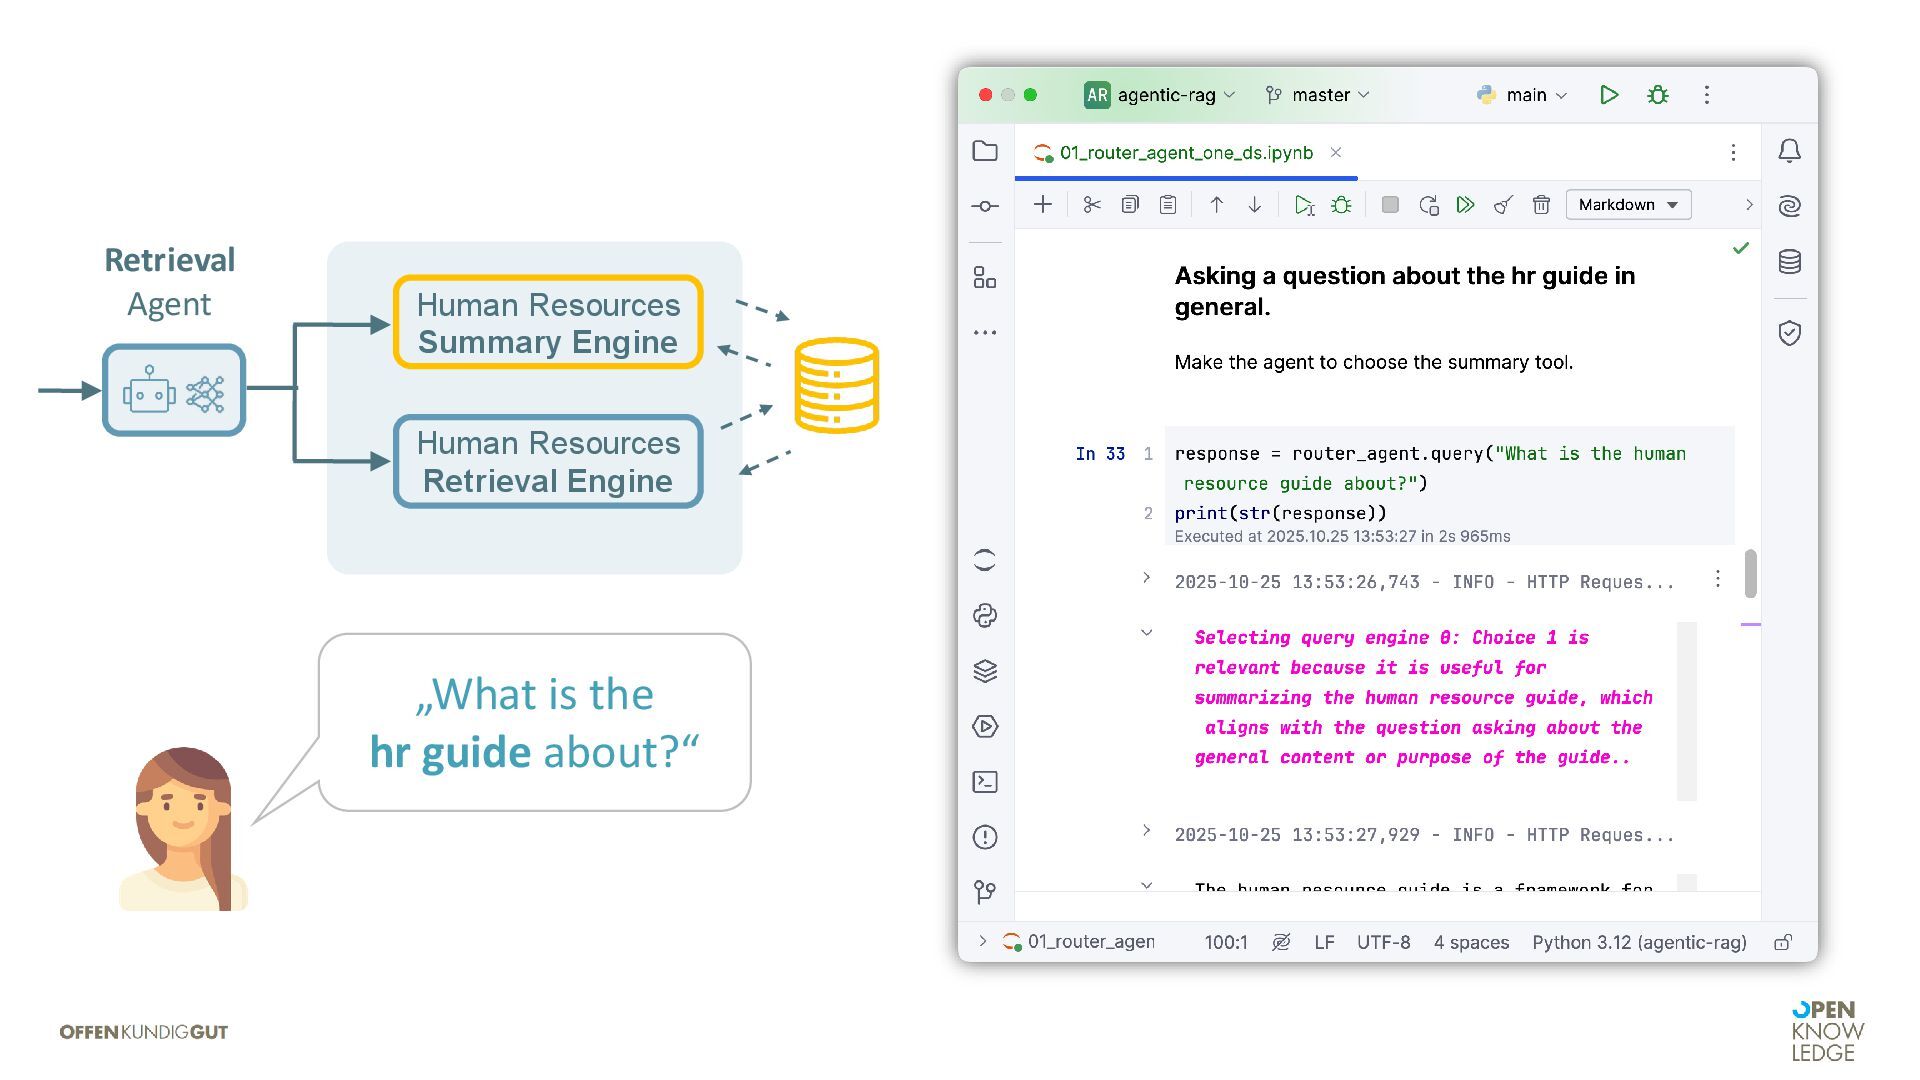Toggle the read-only lock icon in status bar
1920x1080 pixels.
click(x=1783, y=942)
